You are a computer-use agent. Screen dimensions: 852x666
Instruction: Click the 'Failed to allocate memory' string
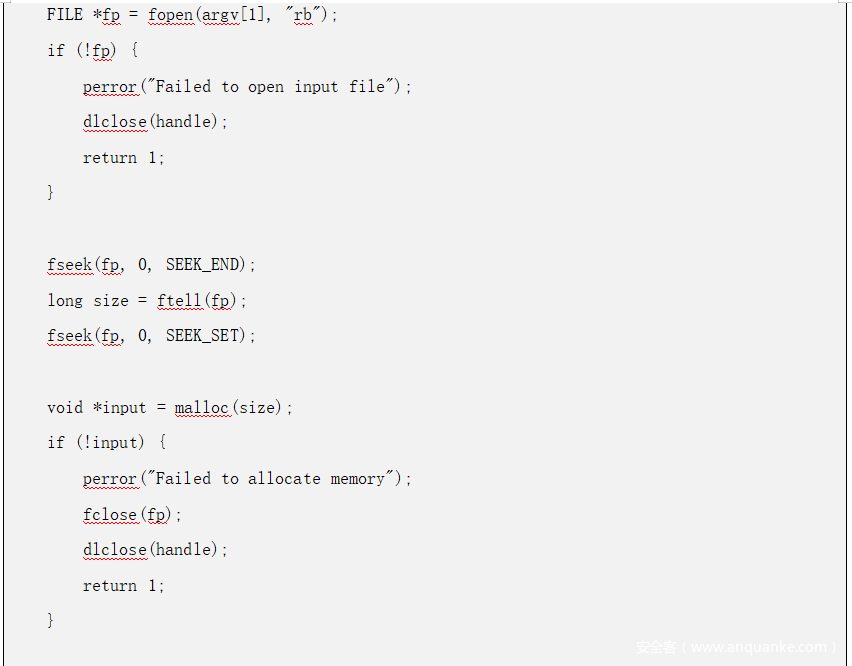point(275,479)
